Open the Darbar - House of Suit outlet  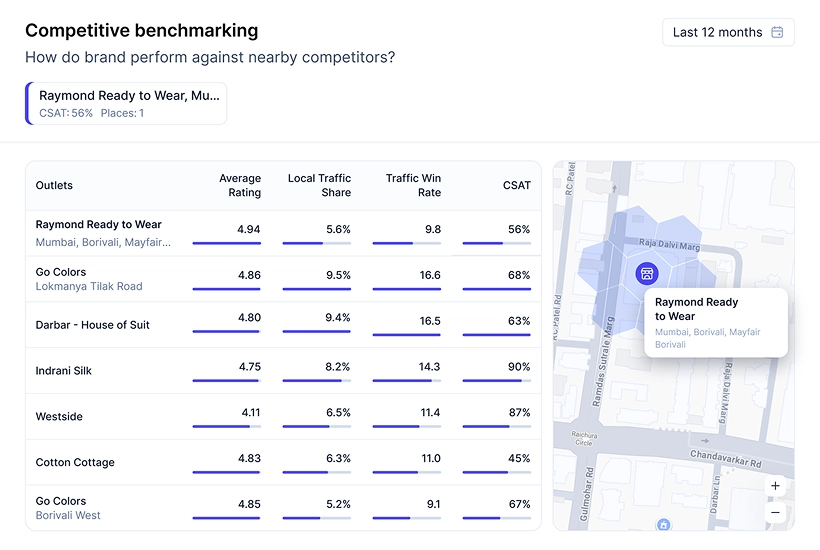point(93,325)
